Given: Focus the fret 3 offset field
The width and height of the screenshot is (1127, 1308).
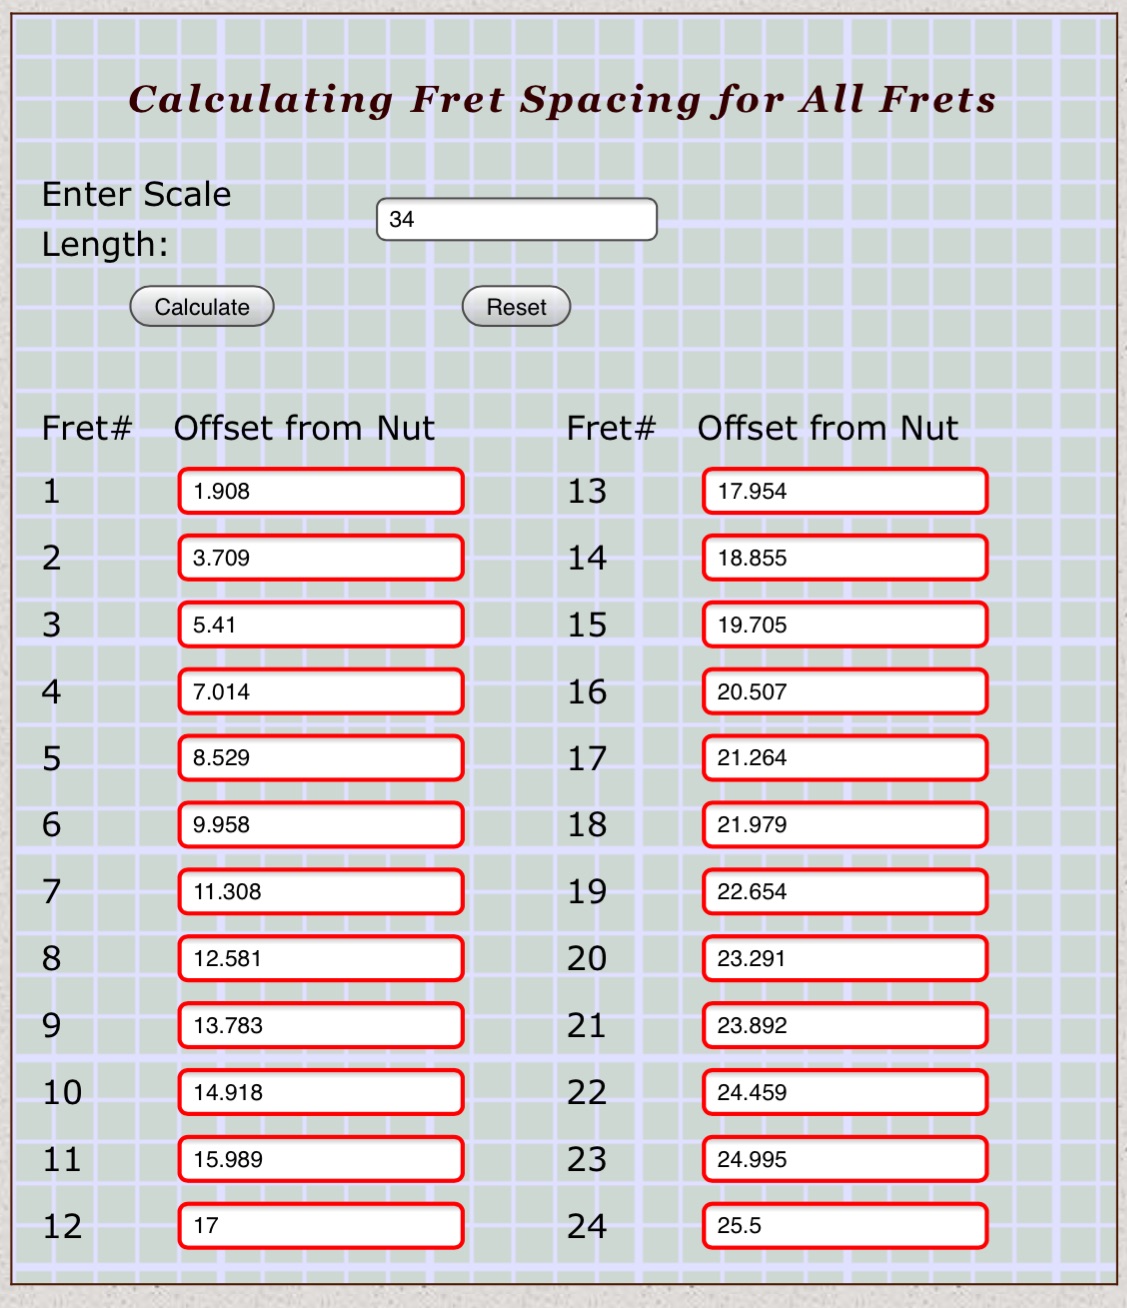Looking at the screenshot, I should pos(321,625).
